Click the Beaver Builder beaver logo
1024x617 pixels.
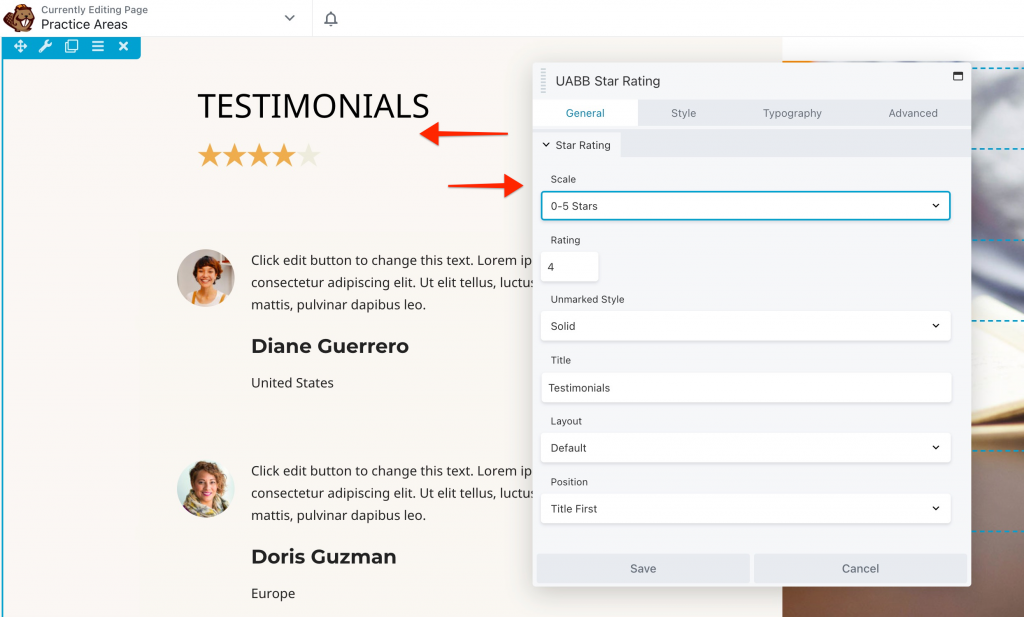point(21,18)
